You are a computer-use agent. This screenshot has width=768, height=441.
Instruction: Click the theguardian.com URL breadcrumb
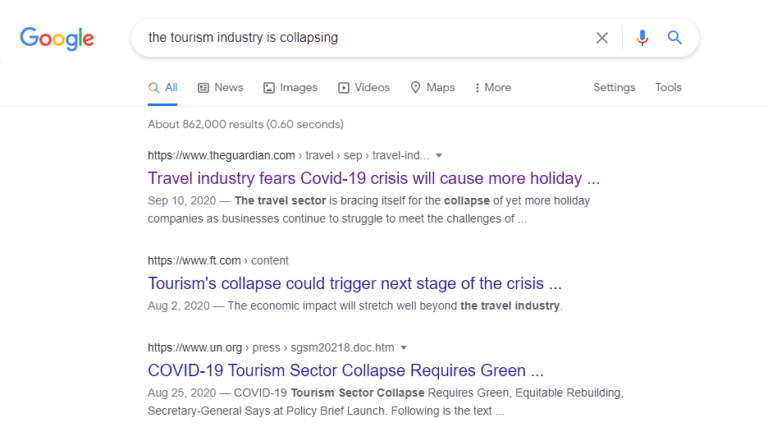(x=221, y=156)
